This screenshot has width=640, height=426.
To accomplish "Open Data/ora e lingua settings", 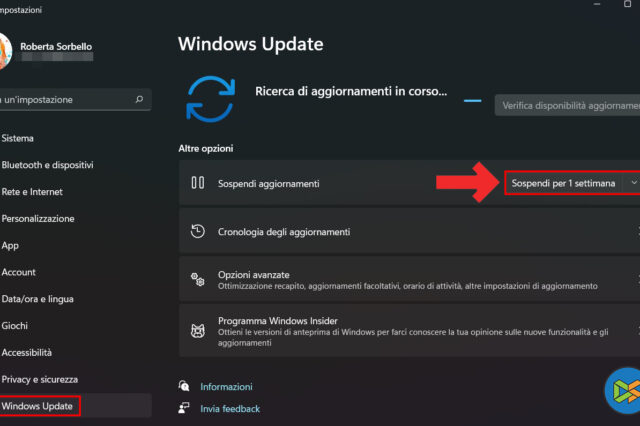I will (x=38, y=299).
